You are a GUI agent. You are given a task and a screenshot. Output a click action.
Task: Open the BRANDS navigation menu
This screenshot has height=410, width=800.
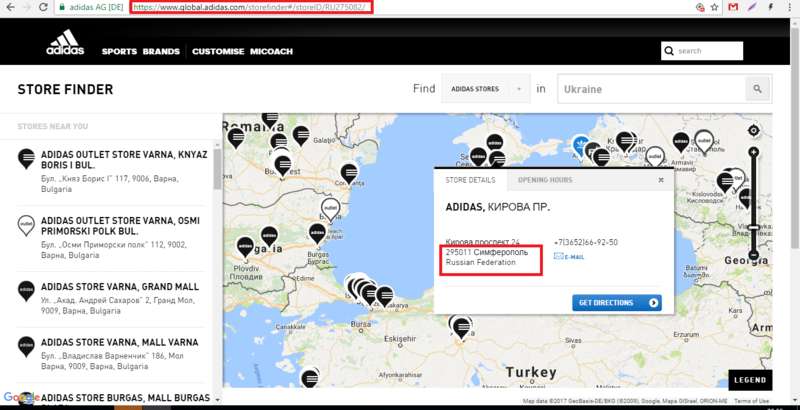click(161, 51)
